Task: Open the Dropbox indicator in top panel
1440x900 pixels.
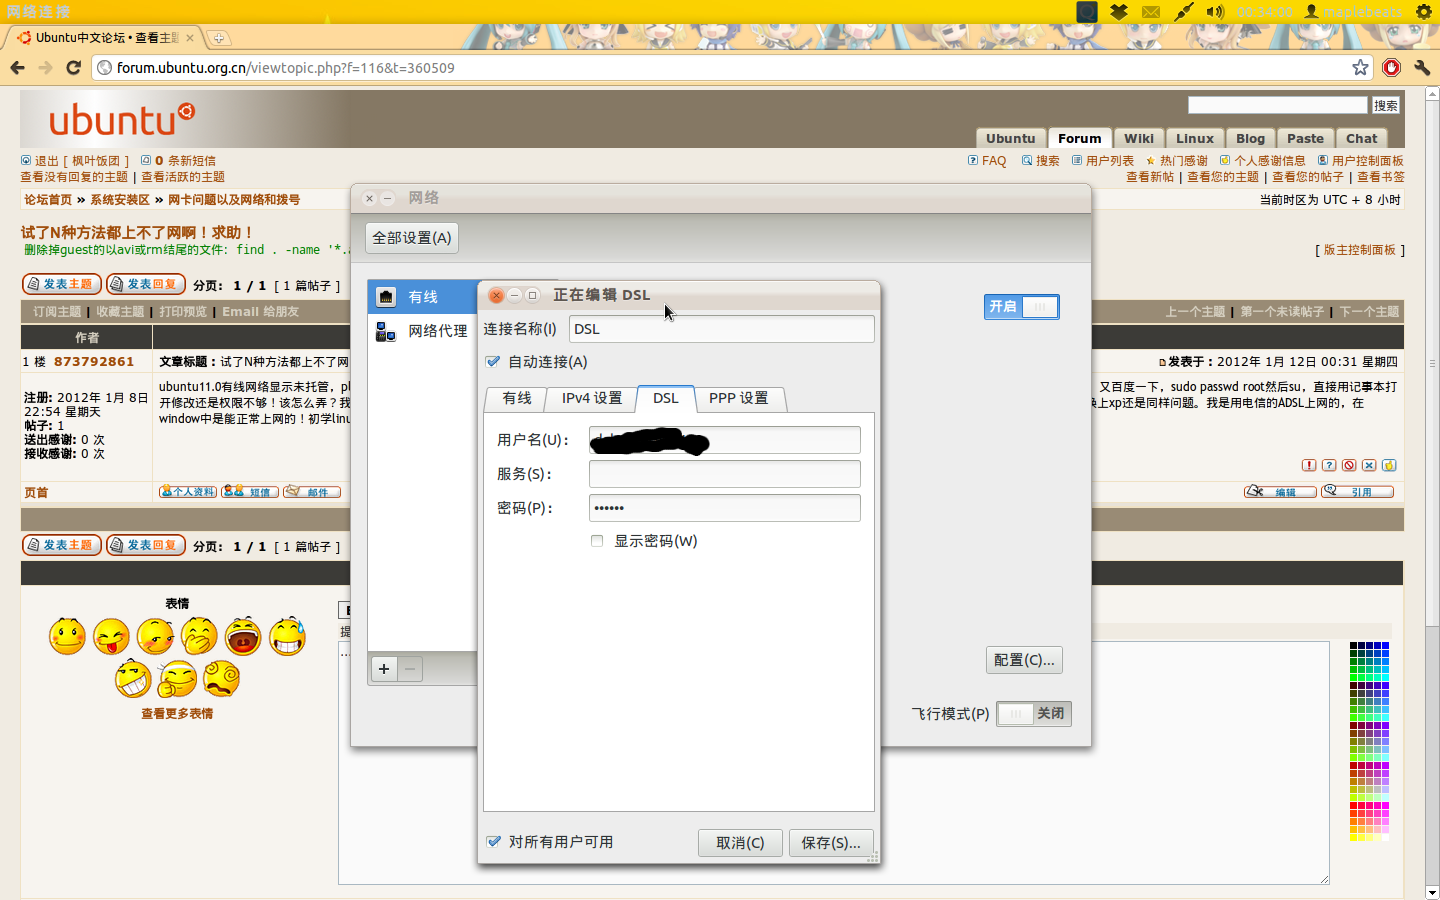Action: (1119, 12)
